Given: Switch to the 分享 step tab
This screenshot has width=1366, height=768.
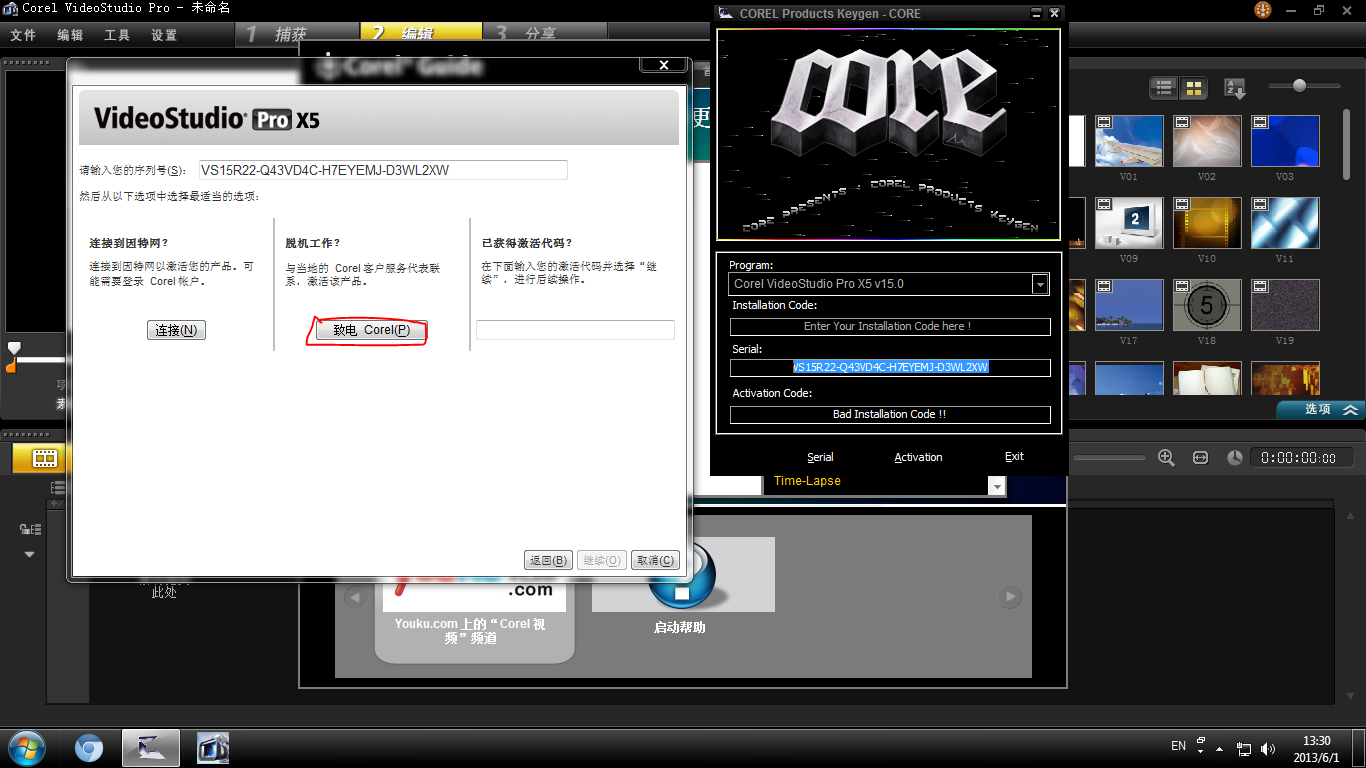Looking at the screenshot, I should point(545,33).
